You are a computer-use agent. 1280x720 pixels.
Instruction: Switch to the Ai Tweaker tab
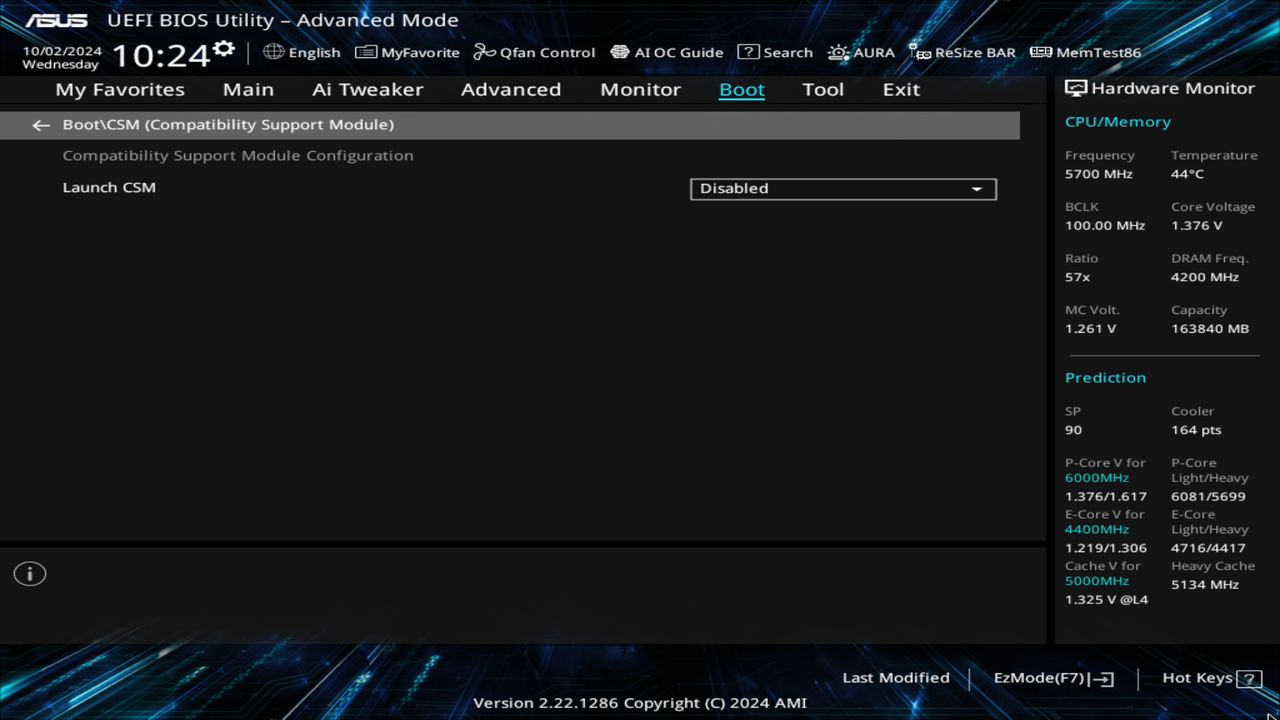[367, 89]
